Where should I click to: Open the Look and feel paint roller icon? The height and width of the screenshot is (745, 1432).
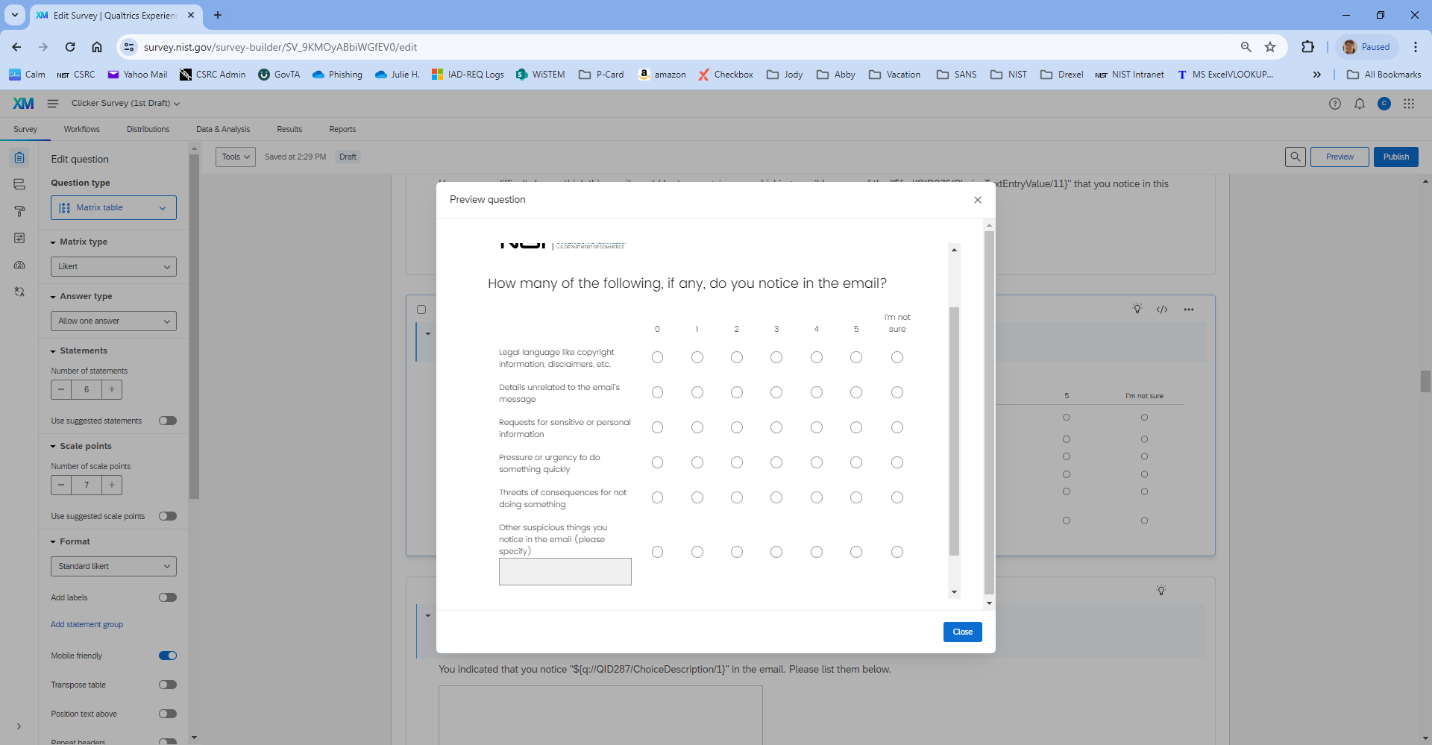click(x=19, y=211)
